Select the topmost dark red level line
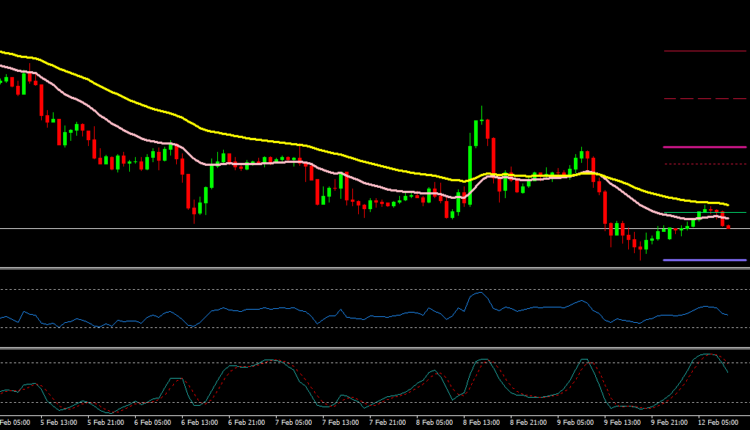Viewport: 750px width, 430px height. tap(705, 50)
